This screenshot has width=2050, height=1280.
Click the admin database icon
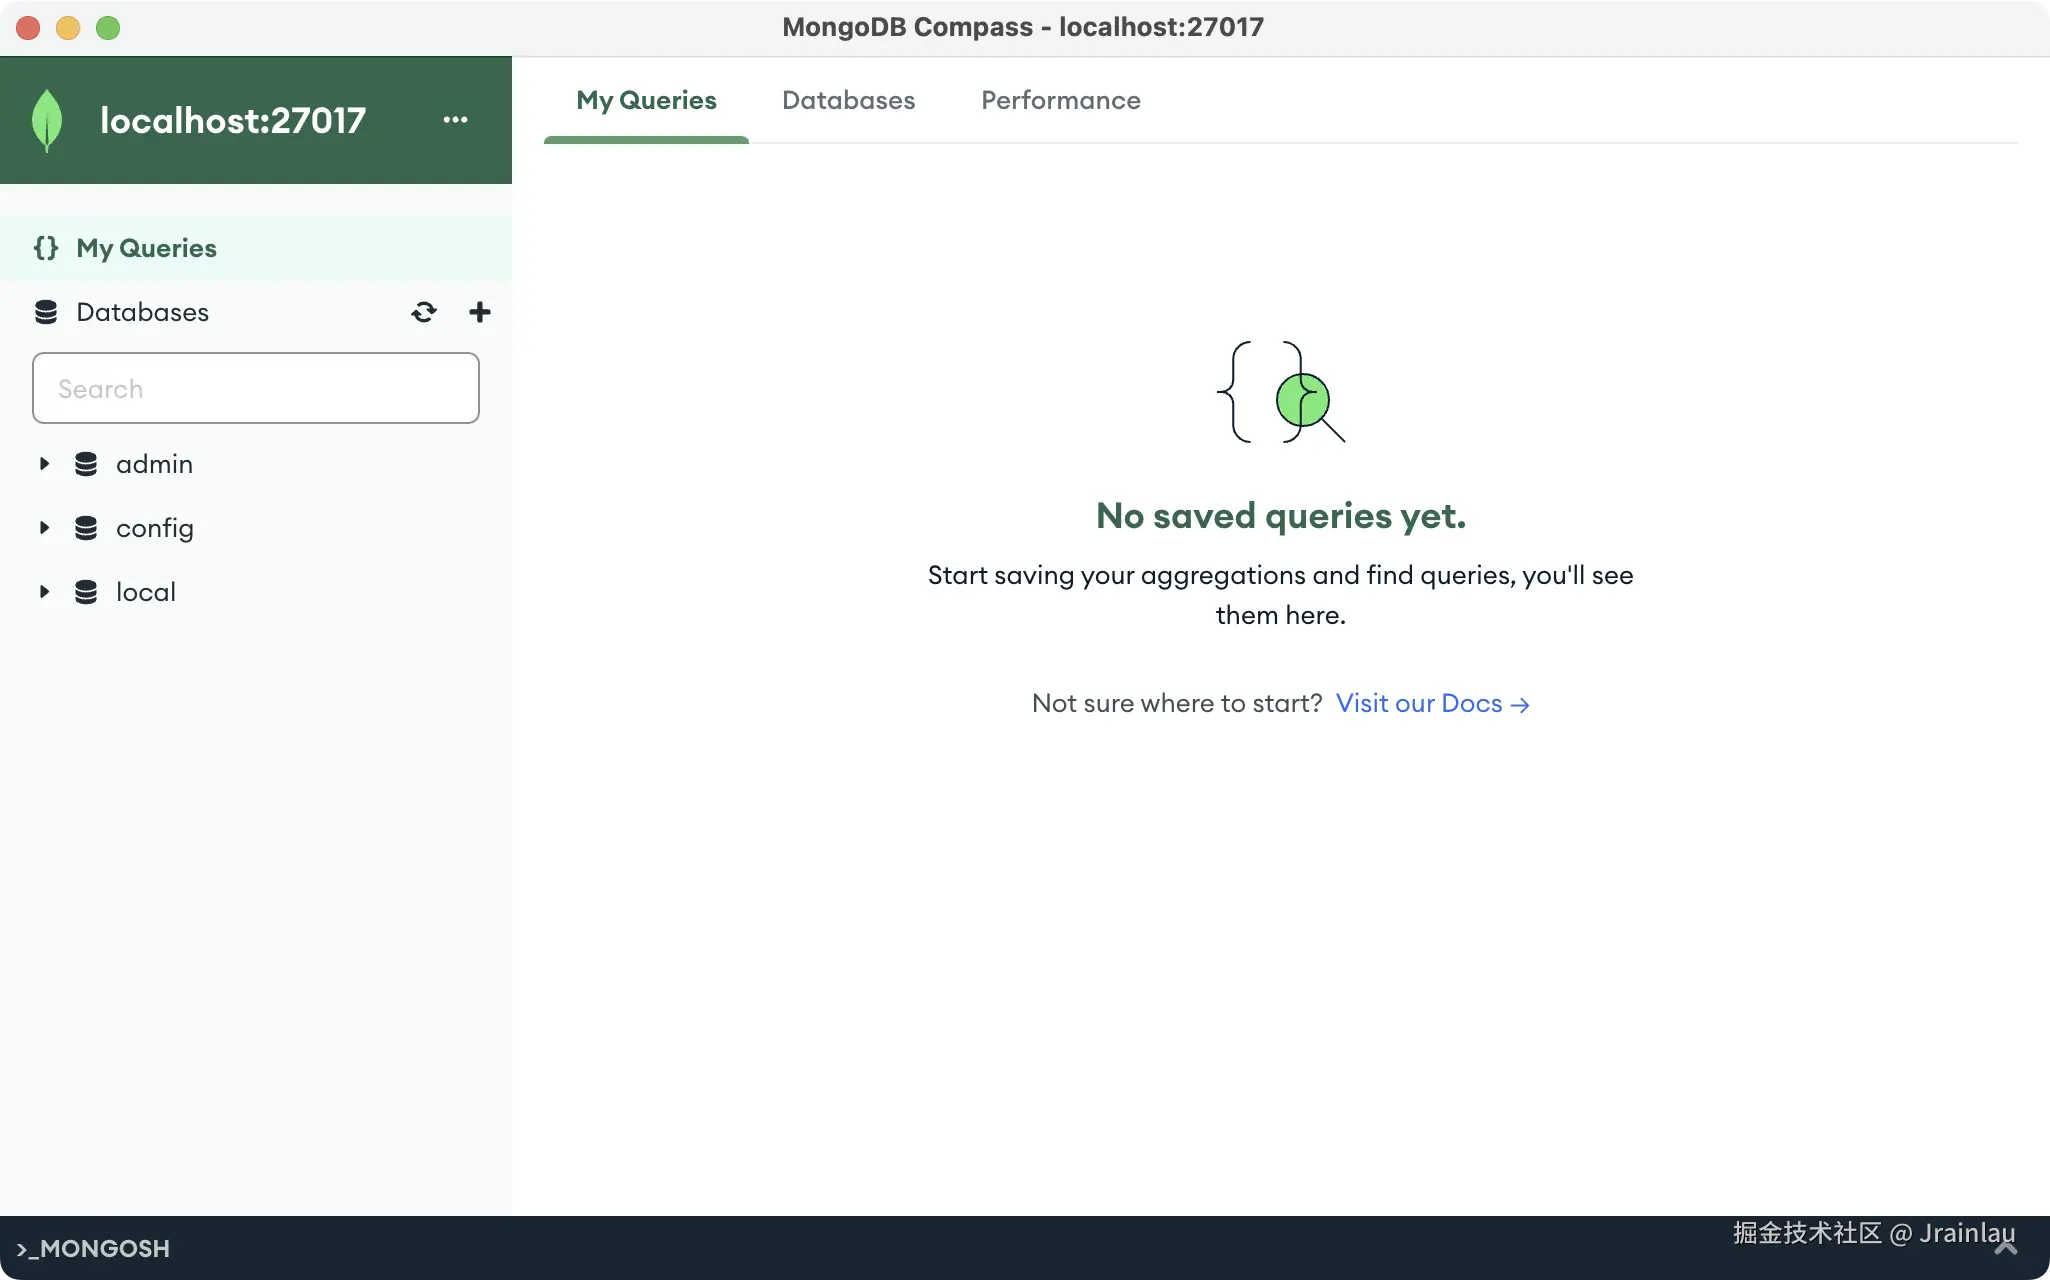pos(86,464)
